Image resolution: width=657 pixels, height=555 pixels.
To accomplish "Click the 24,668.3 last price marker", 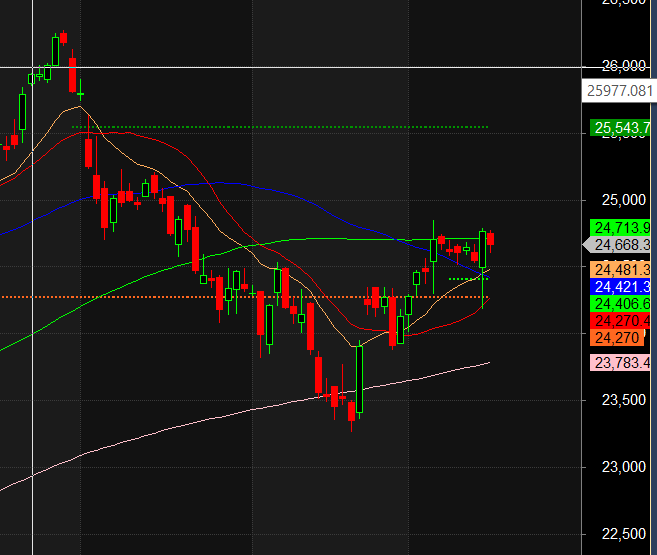I will coord(617,245).
